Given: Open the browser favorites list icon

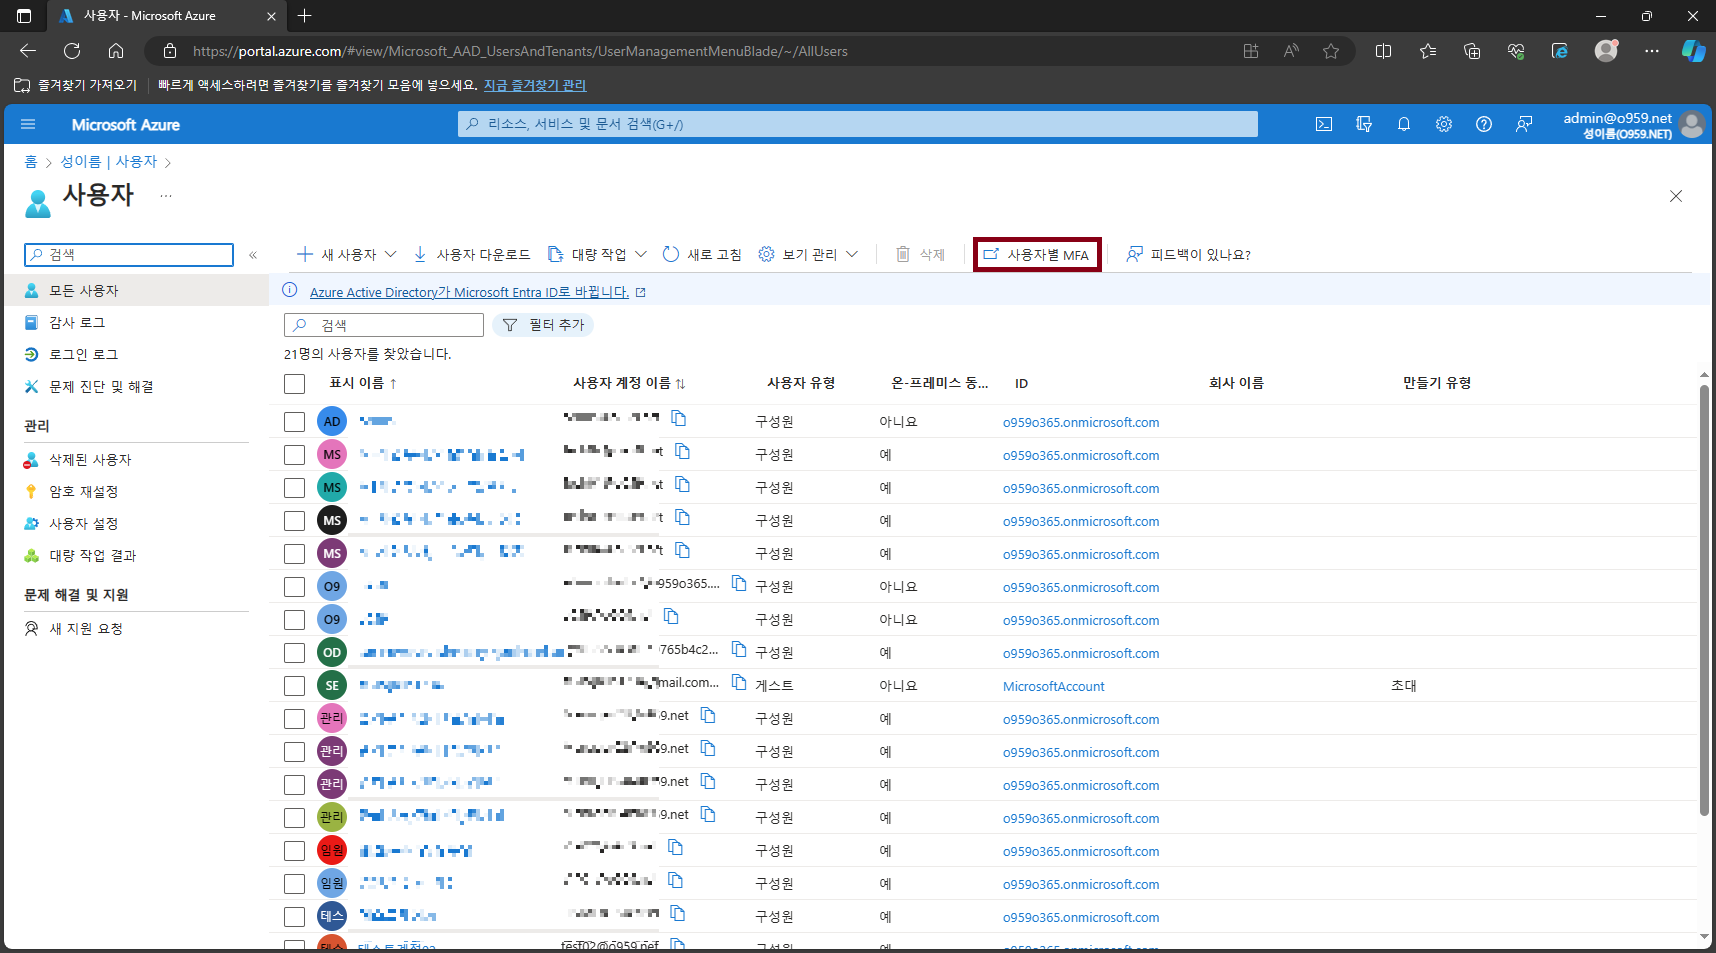Looking at the screenshot, I should point(1428,51).
